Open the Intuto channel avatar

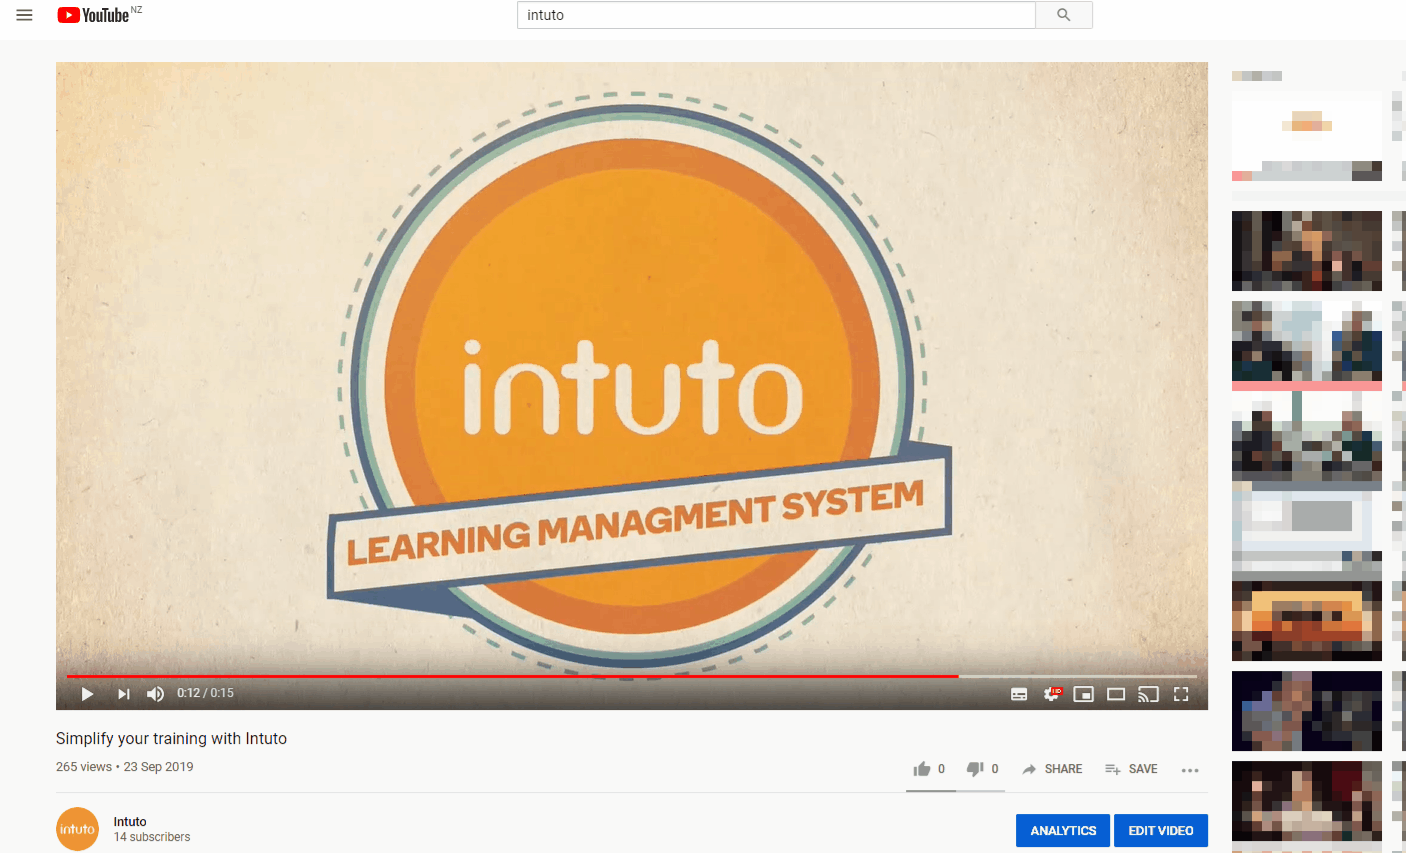77,829
